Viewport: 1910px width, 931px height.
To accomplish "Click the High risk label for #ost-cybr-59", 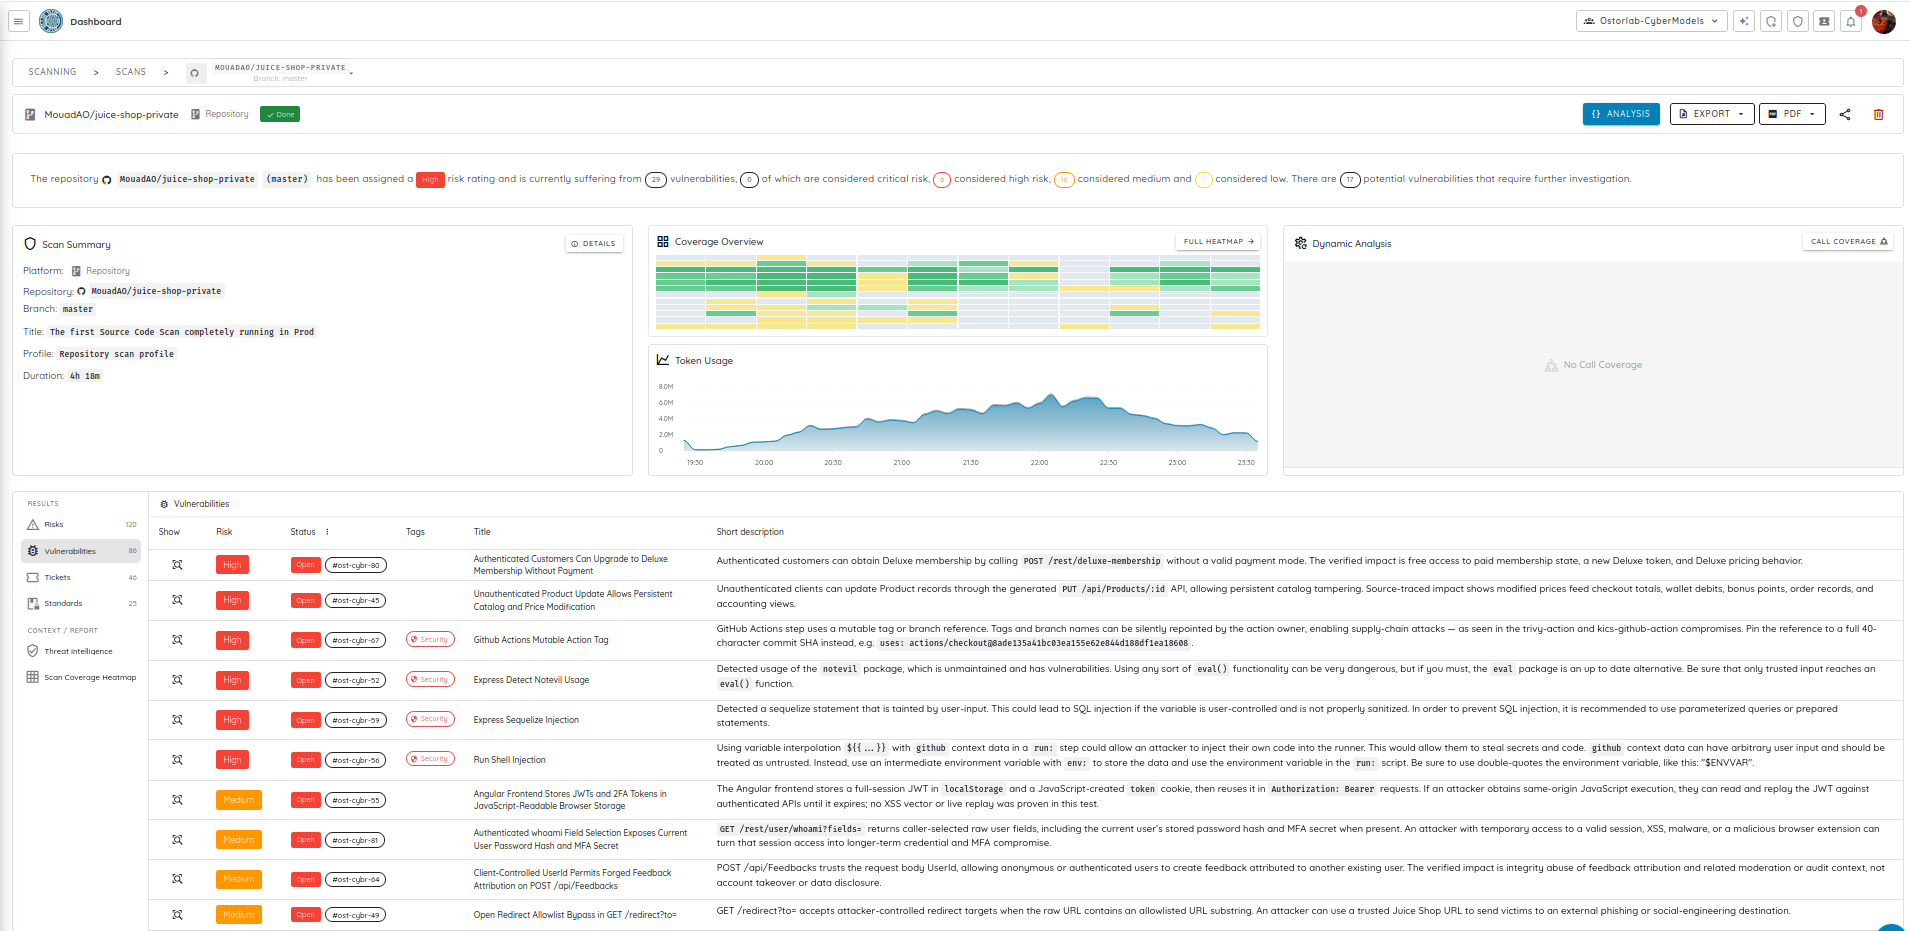I will 232,720.
